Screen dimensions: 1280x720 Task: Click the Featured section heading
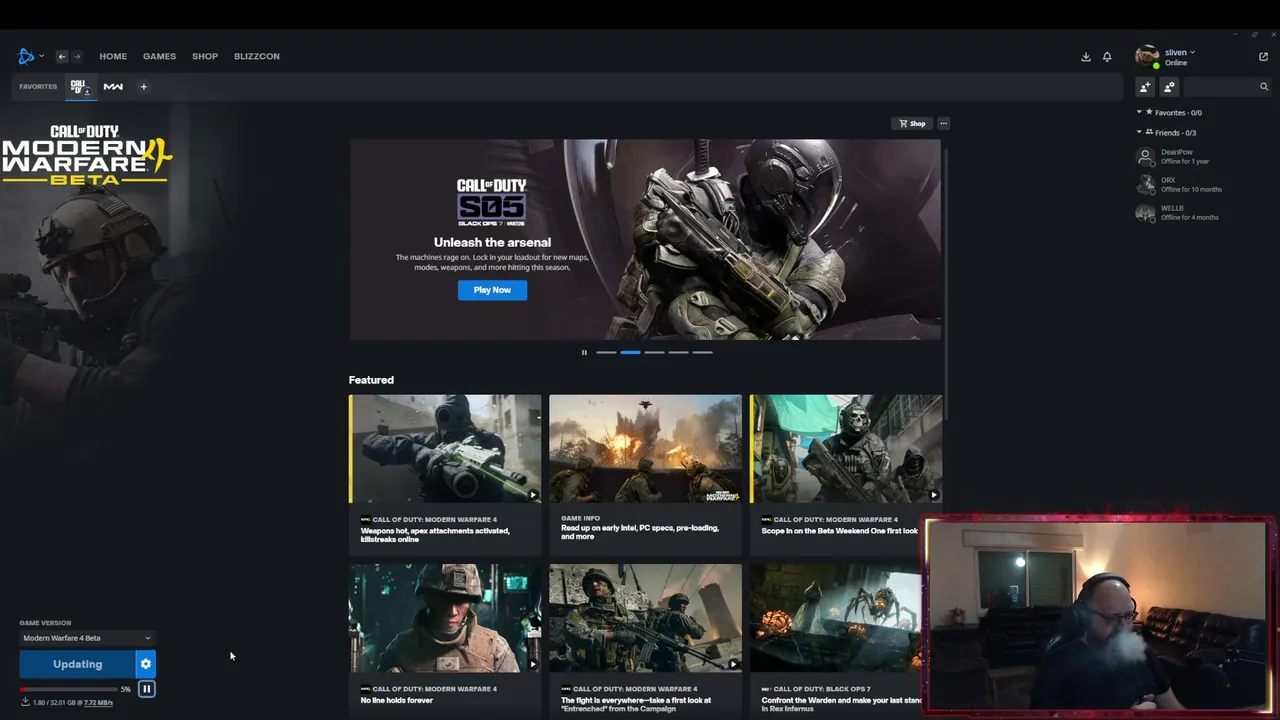[371, 380]
